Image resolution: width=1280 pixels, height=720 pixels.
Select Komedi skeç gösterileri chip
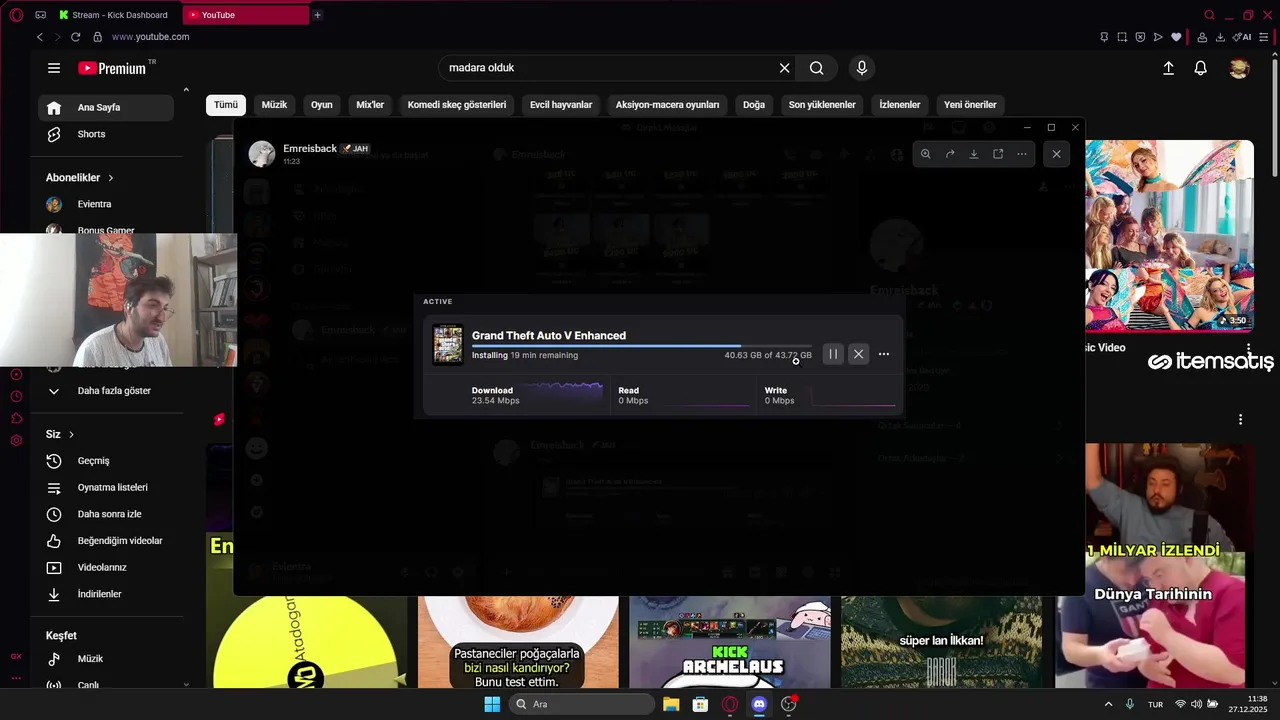tap(457, 104)
